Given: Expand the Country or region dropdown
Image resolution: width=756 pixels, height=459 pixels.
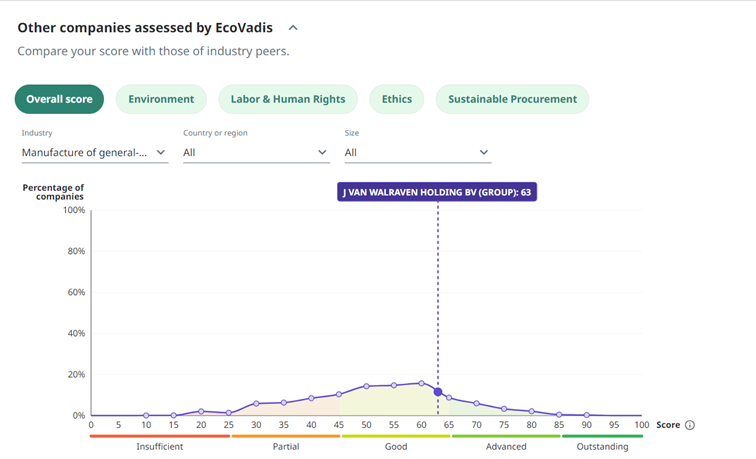Looking at the screenshot, I should pos(255,152).
